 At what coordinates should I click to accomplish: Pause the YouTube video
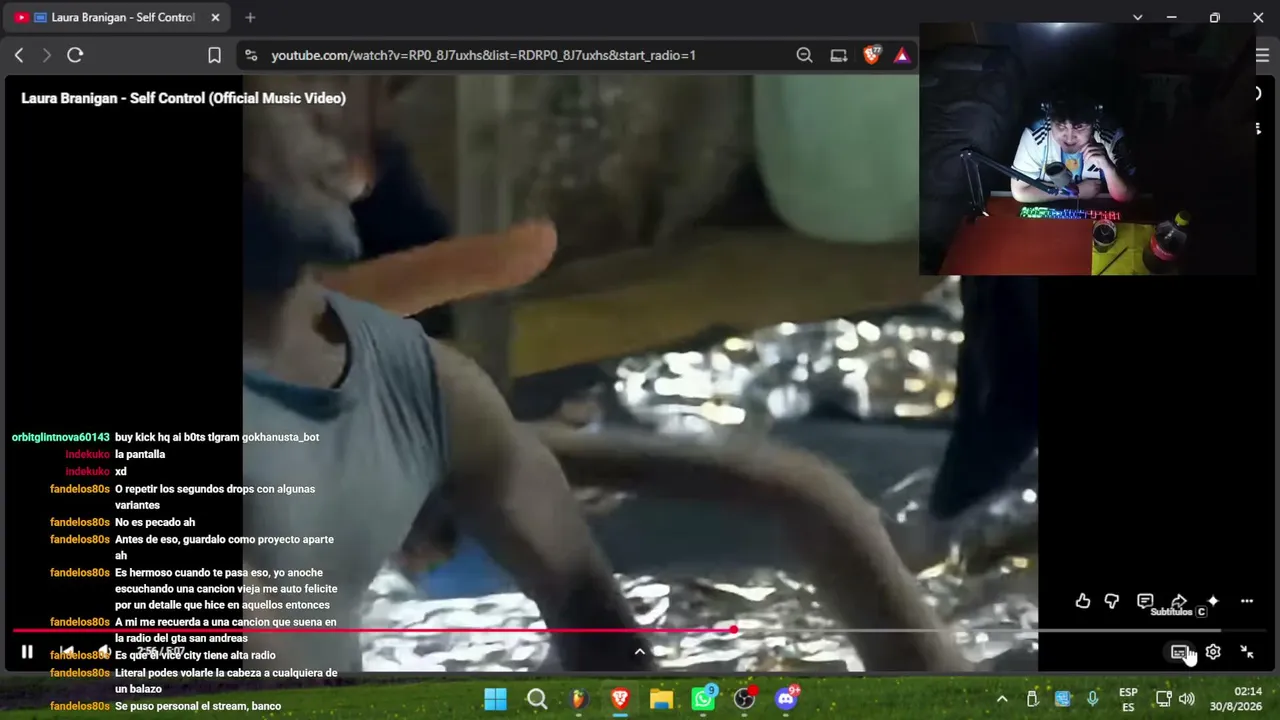tap(27, 652)
